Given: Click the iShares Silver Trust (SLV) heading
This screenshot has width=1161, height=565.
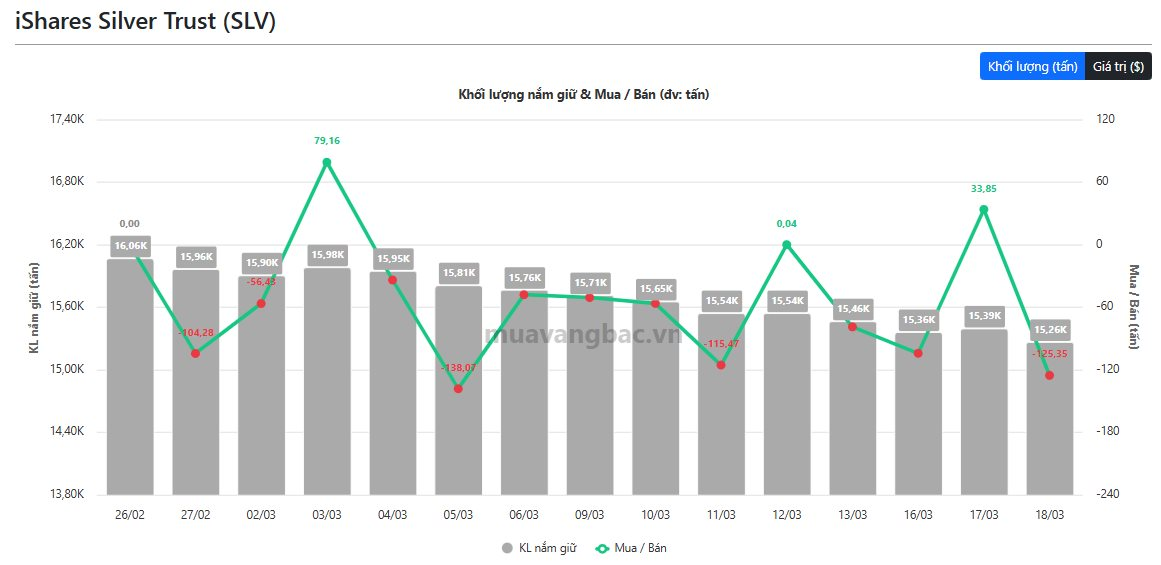Looking at the screenshot, I should point(145,22).
